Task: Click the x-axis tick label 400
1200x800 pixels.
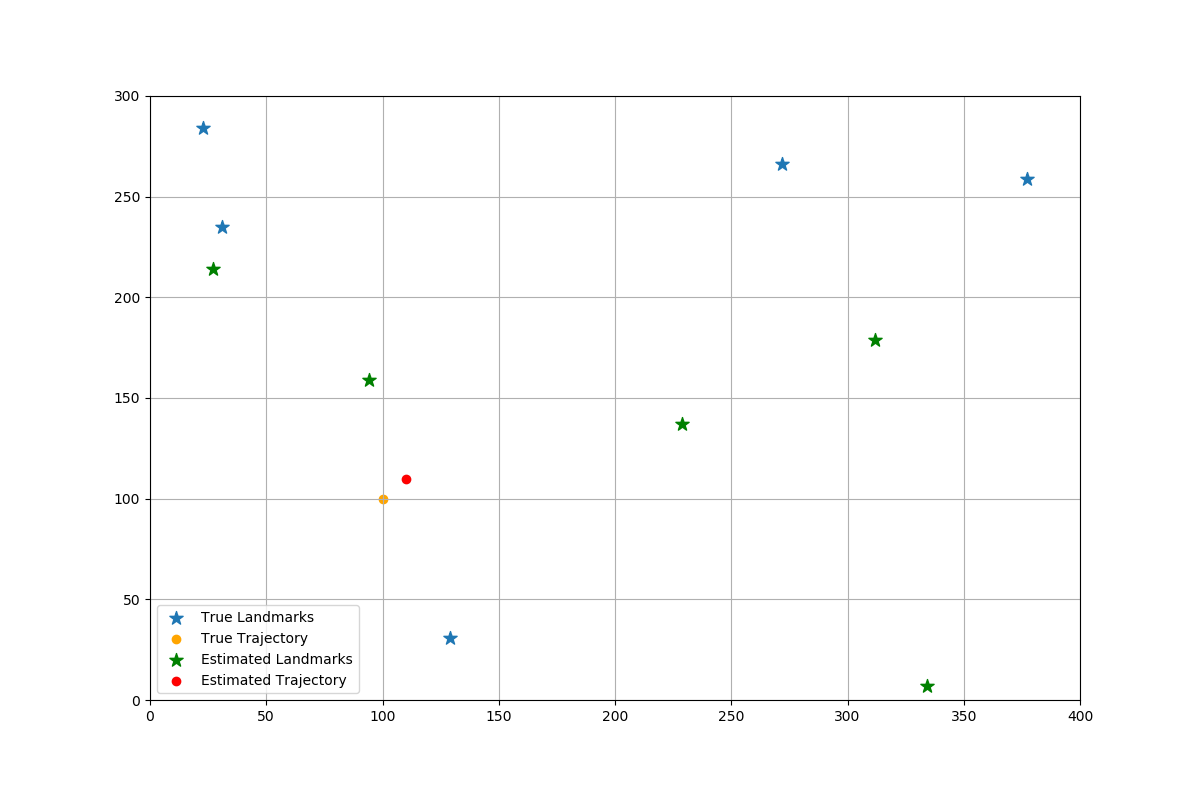Action: [x=1080, y=716]
